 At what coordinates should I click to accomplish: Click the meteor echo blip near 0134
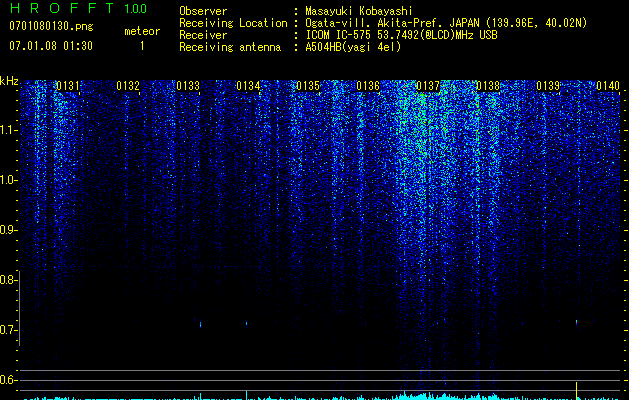[x=246, y=324]
